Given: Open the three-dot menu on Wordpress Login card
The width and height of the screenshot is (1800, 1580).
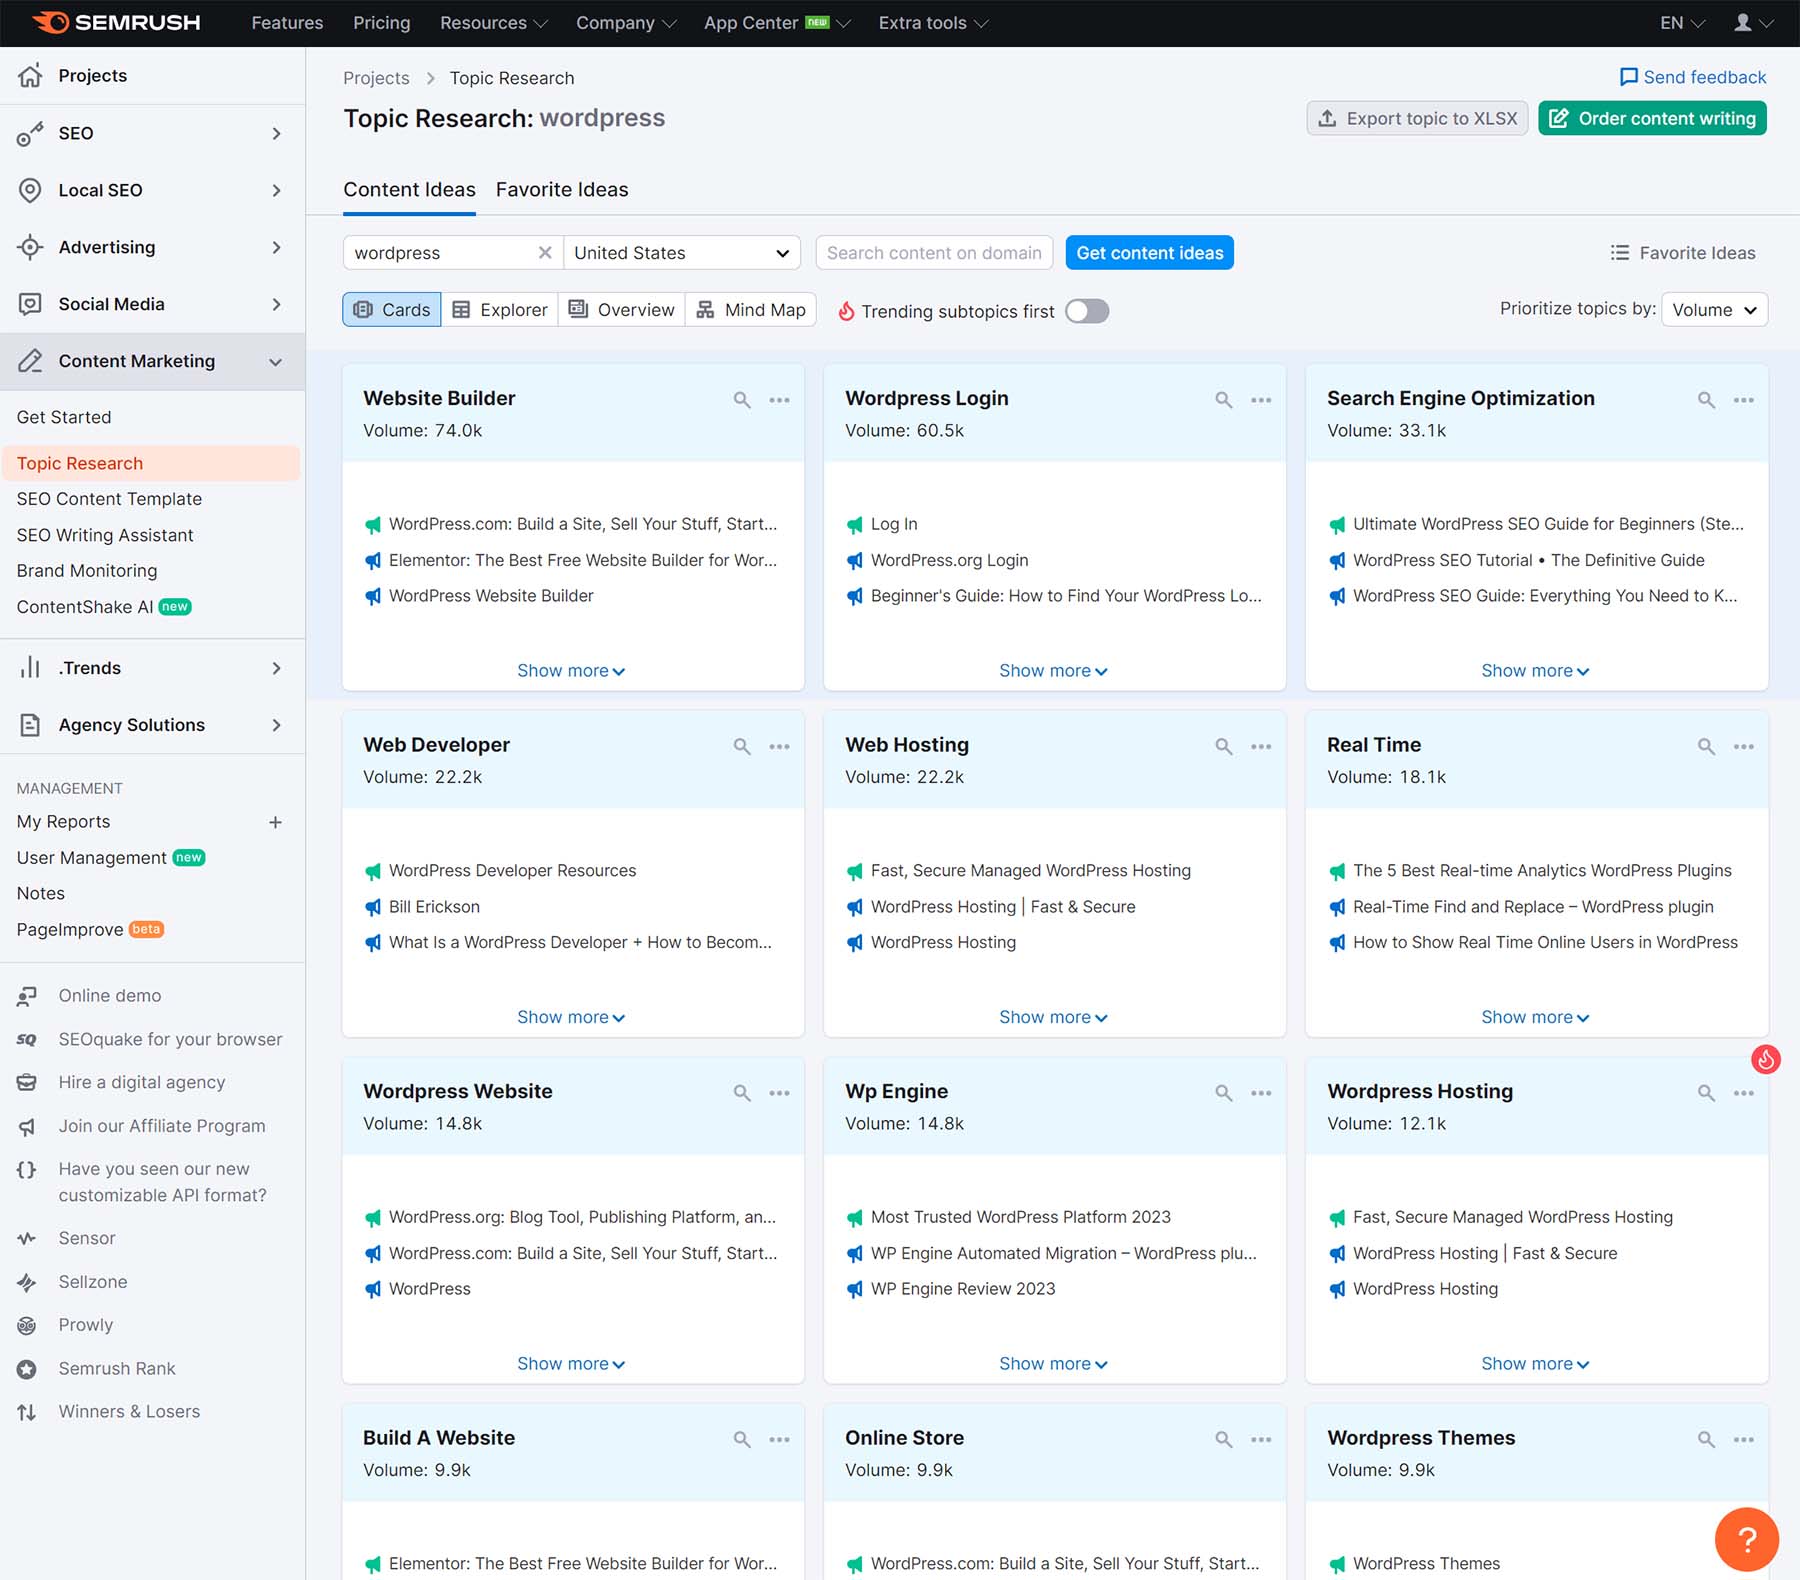Looking at the screenshot, I should click(x=1261, y=399).
